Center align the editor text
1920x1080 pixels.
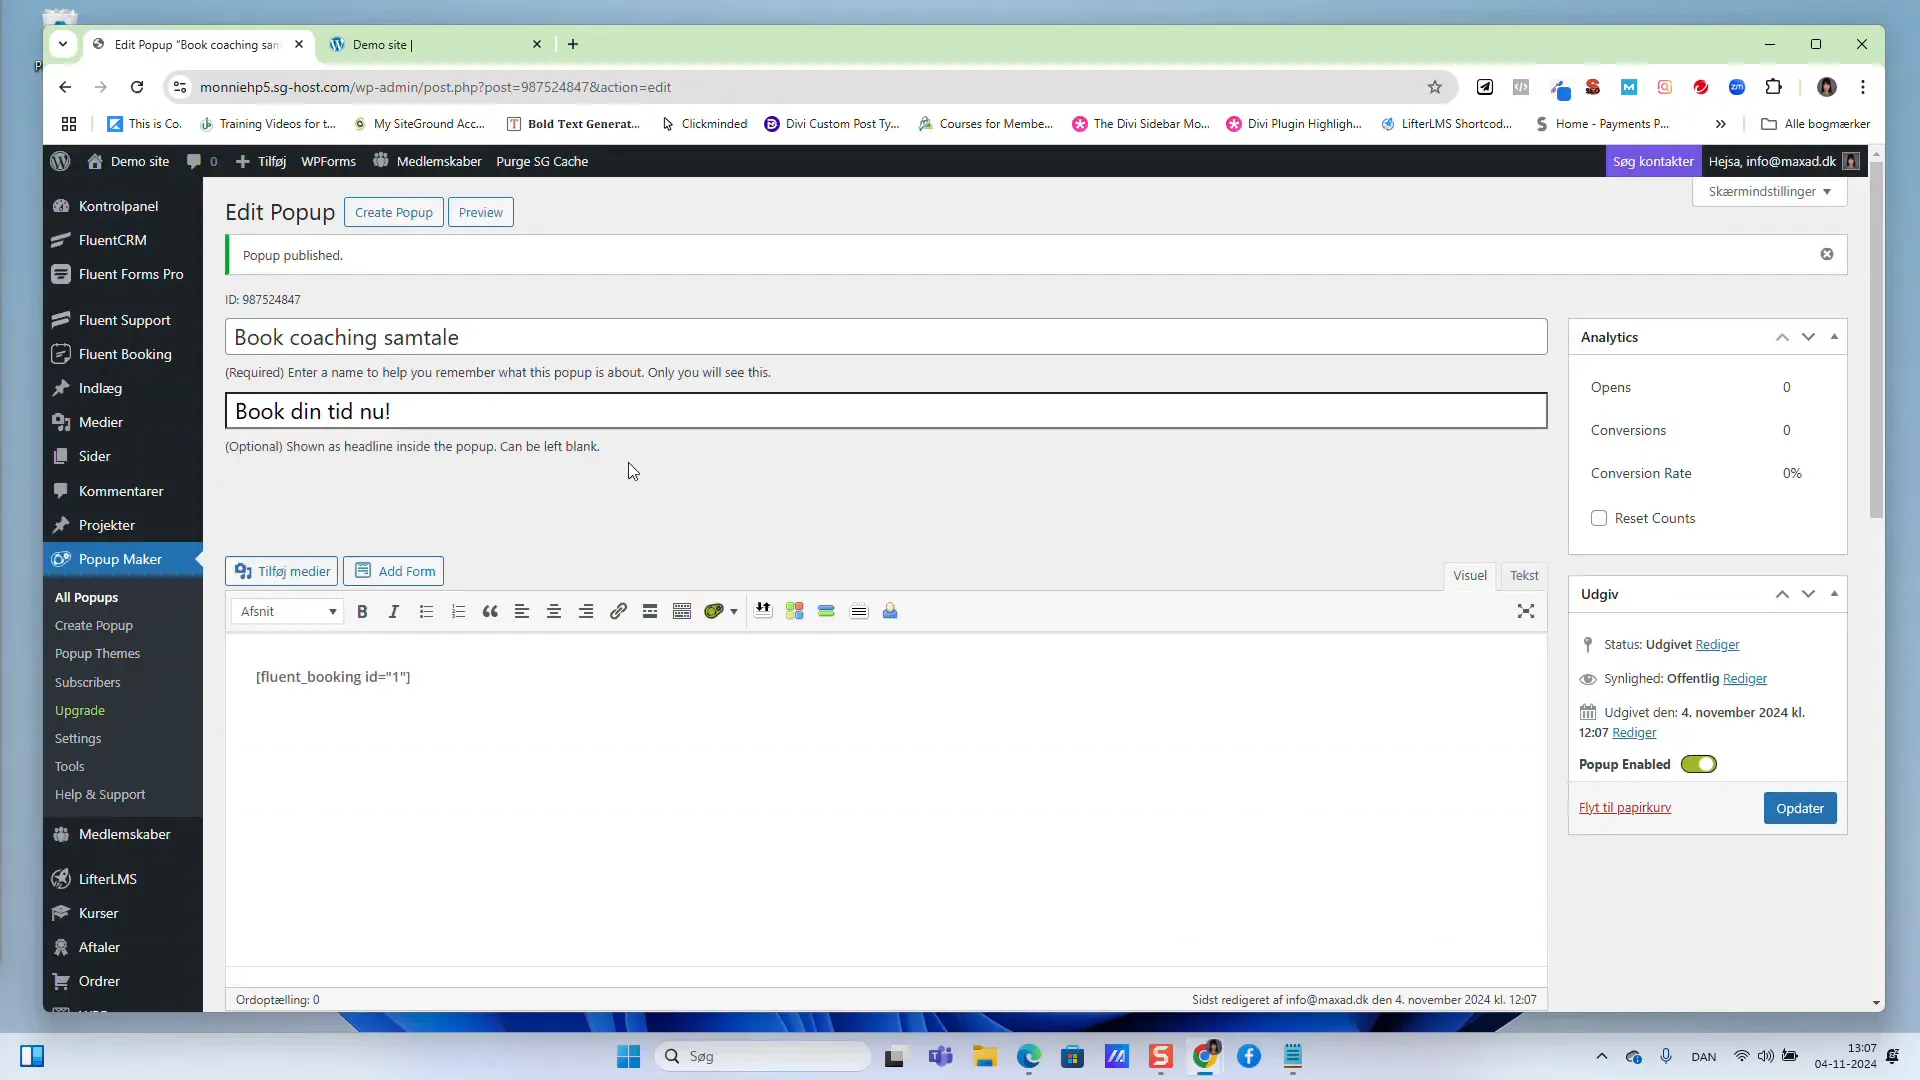(554, 611)
